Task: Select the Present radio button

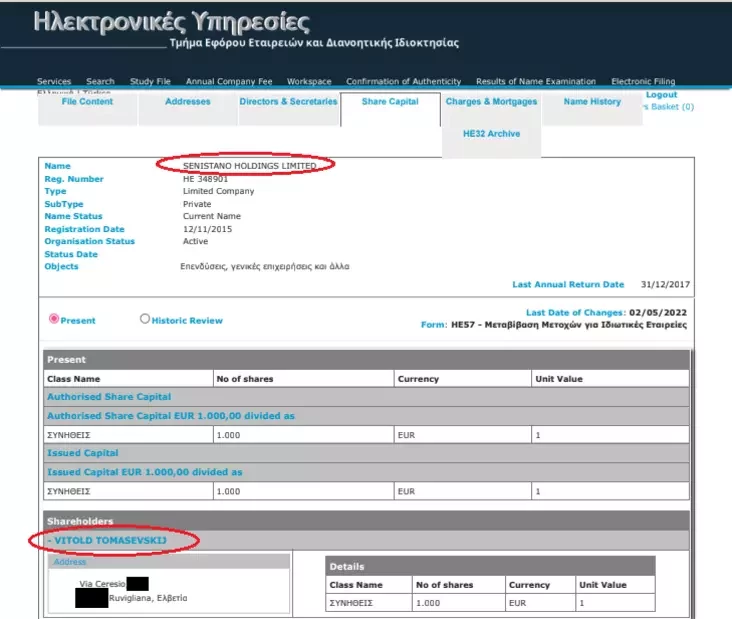Action: 54,319
